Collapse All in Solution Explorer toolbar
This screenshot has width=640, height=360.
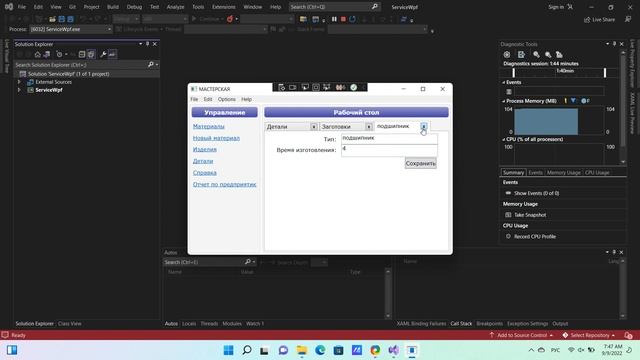82,54
